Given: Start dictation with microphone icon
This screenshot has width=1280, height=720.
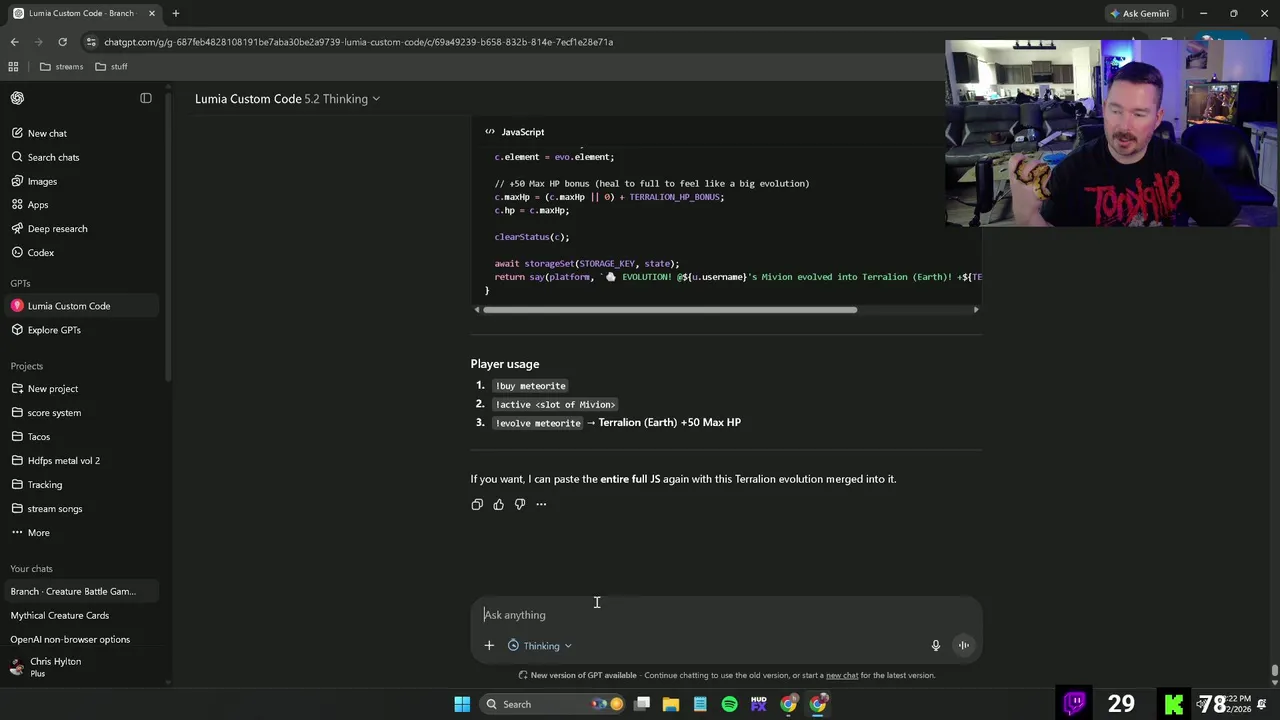Looking at the screenshot, I should click(936, 646).
